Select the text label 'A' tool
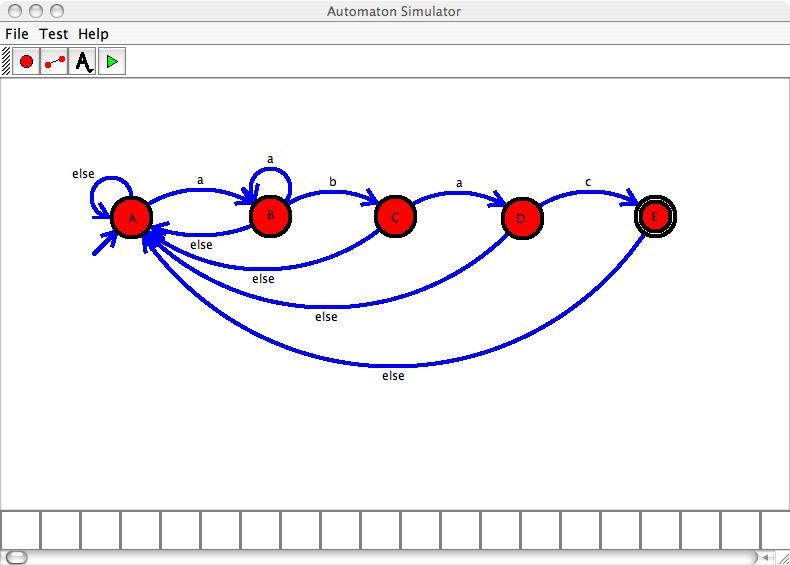Screen dimensions: 790x565 pyautogui.click(x=84, y=62)
